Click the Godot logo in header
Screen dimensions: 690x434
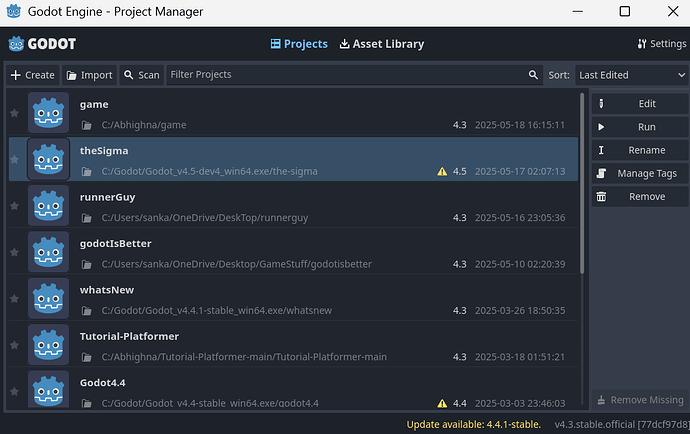click(x=42, y=44)
